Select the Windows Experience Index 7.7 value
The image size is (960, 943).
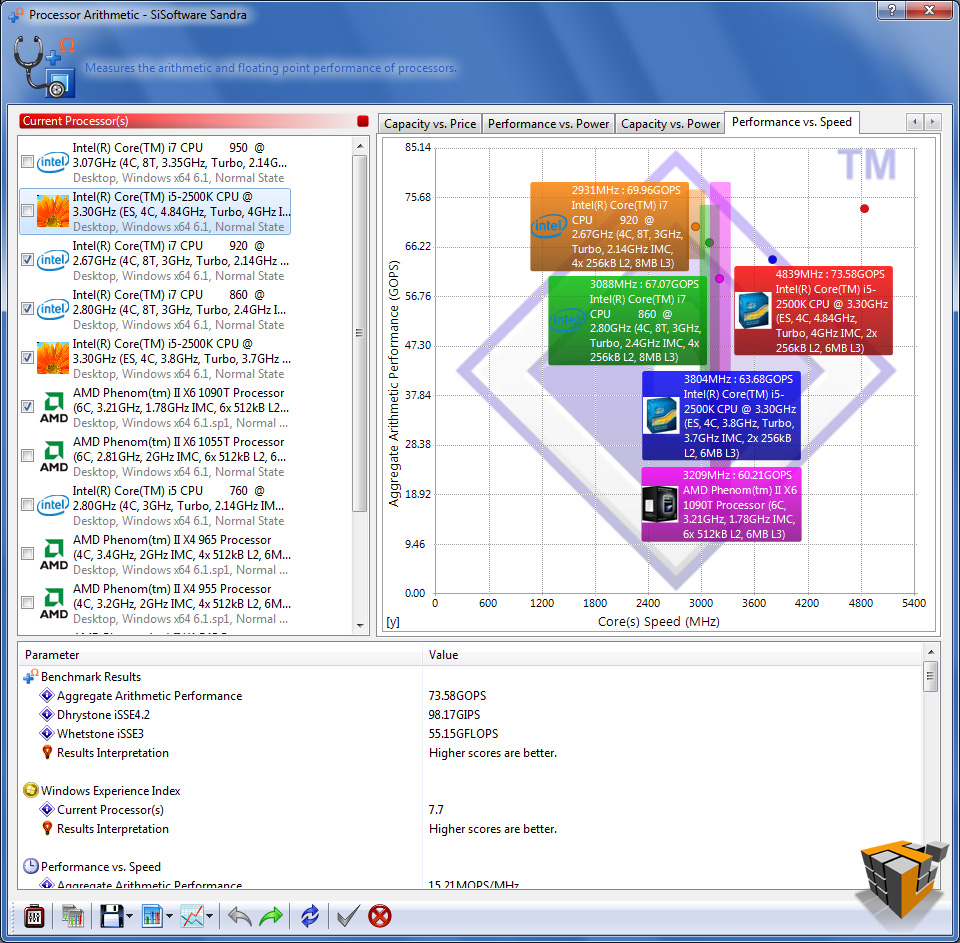pyautogui.click(x=436, y=810)
